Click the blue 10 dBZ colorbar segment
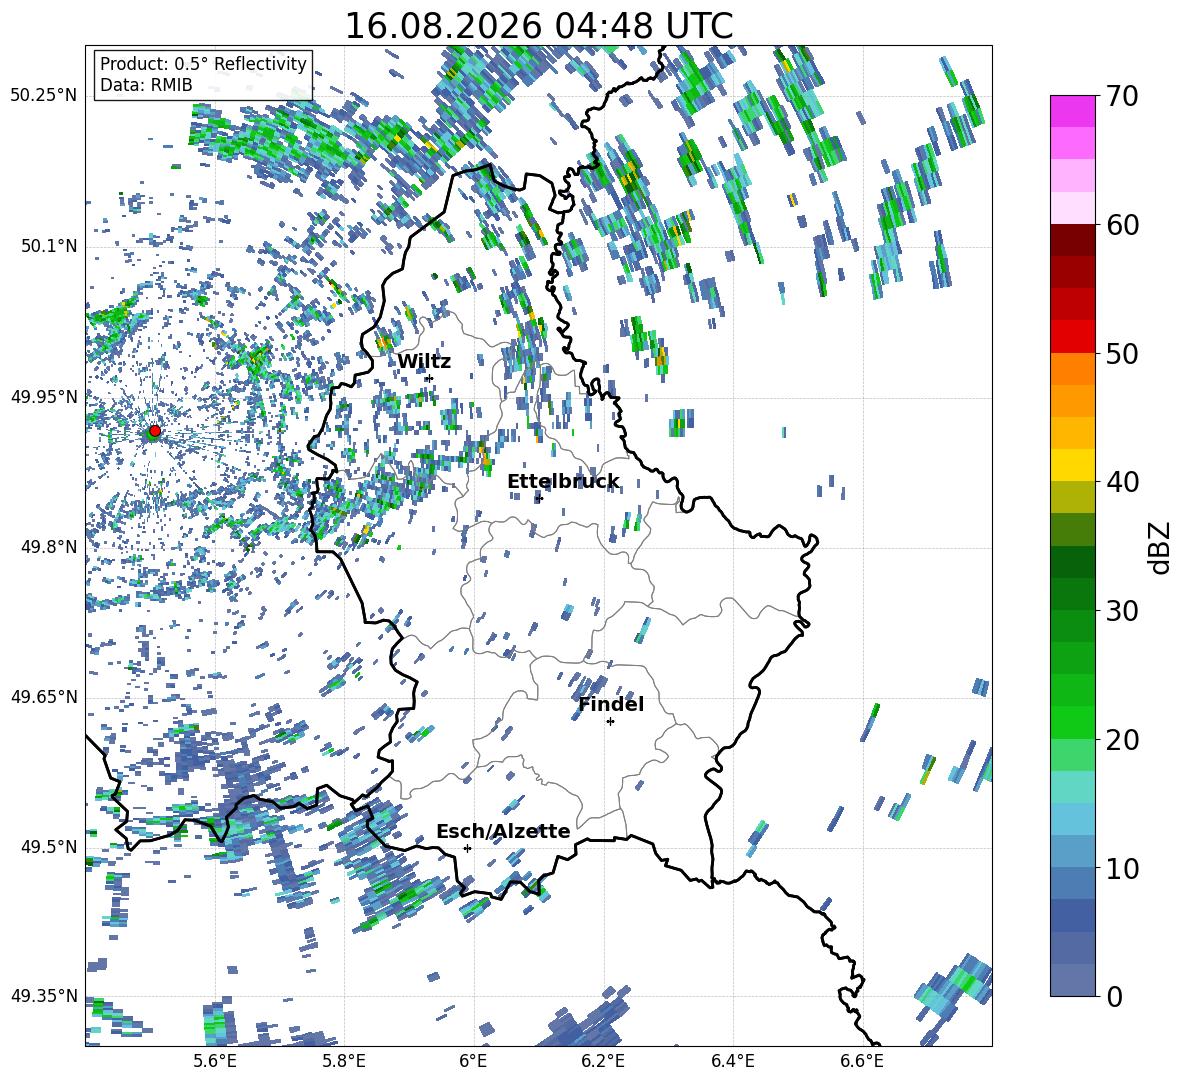Viewport: 1184px width, 1081px height. (1072, 851)
